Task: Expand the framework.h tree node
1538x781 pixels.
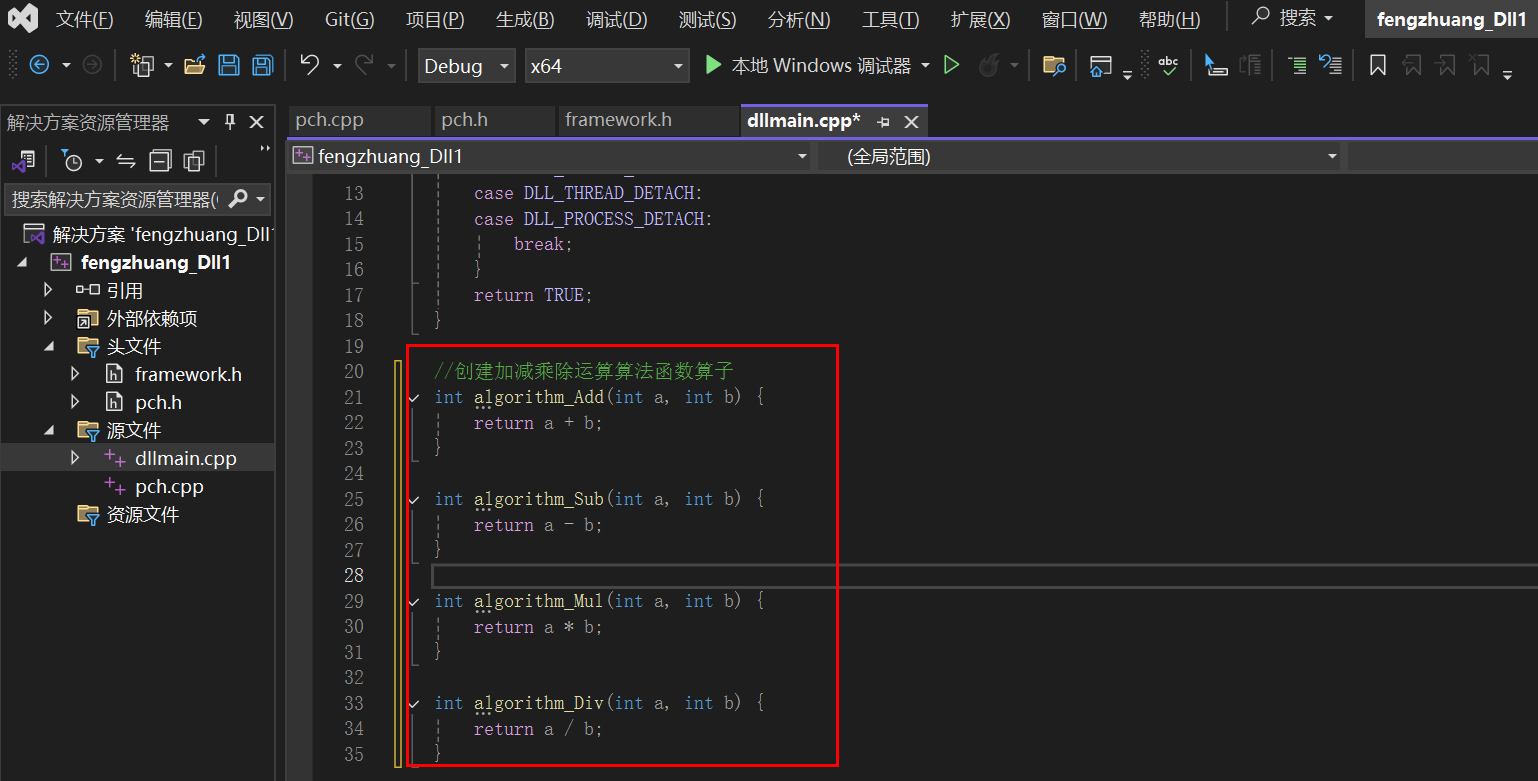Action: (x=75, y=374)
